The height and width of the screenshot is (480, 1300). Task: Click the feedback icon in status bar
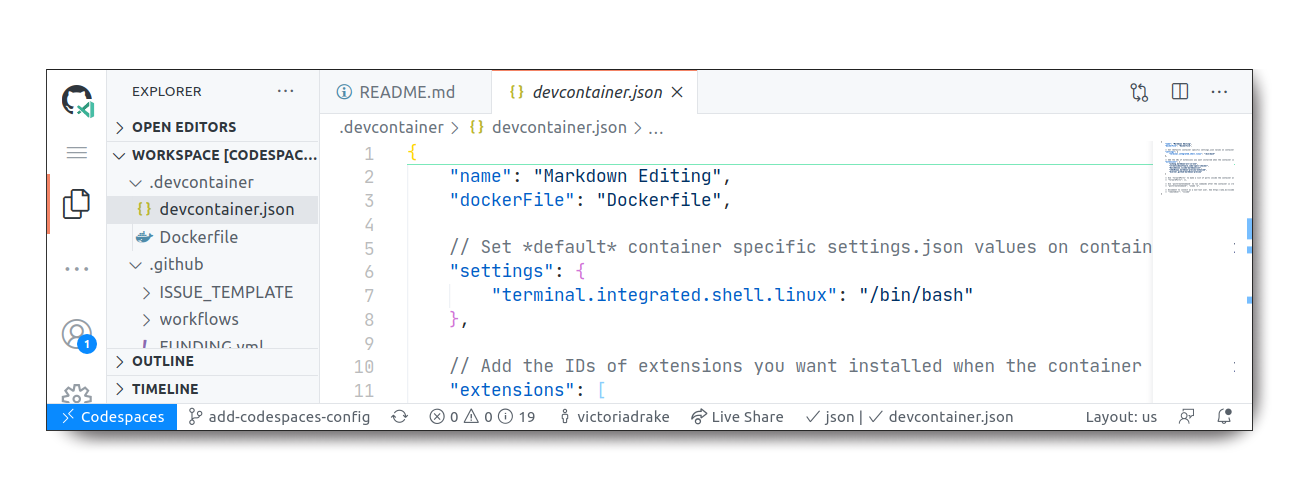[x=1187, y=417]
